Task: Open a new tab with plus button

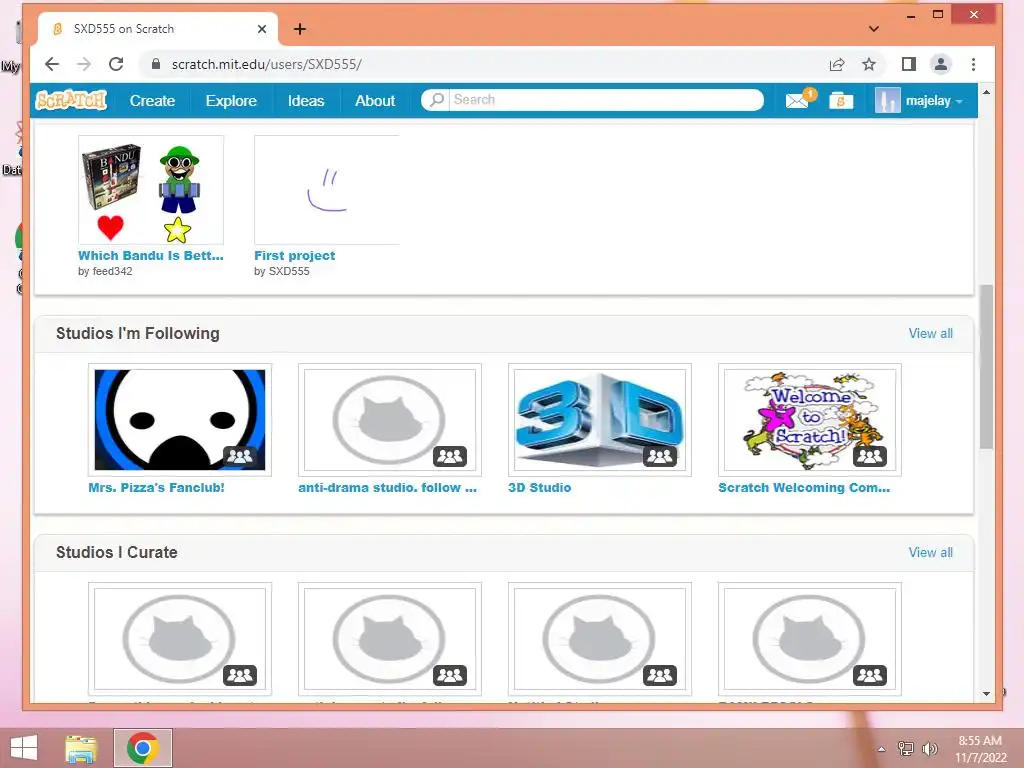Action: [300, 29]
